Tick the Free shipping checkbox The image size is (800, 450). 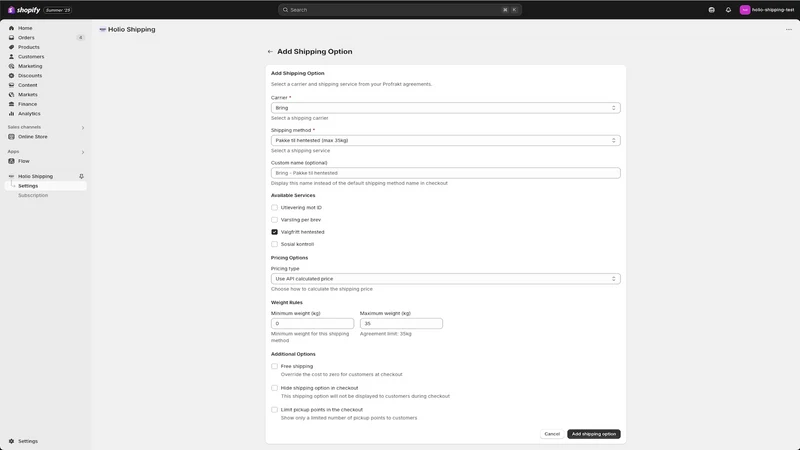[274, 366]
